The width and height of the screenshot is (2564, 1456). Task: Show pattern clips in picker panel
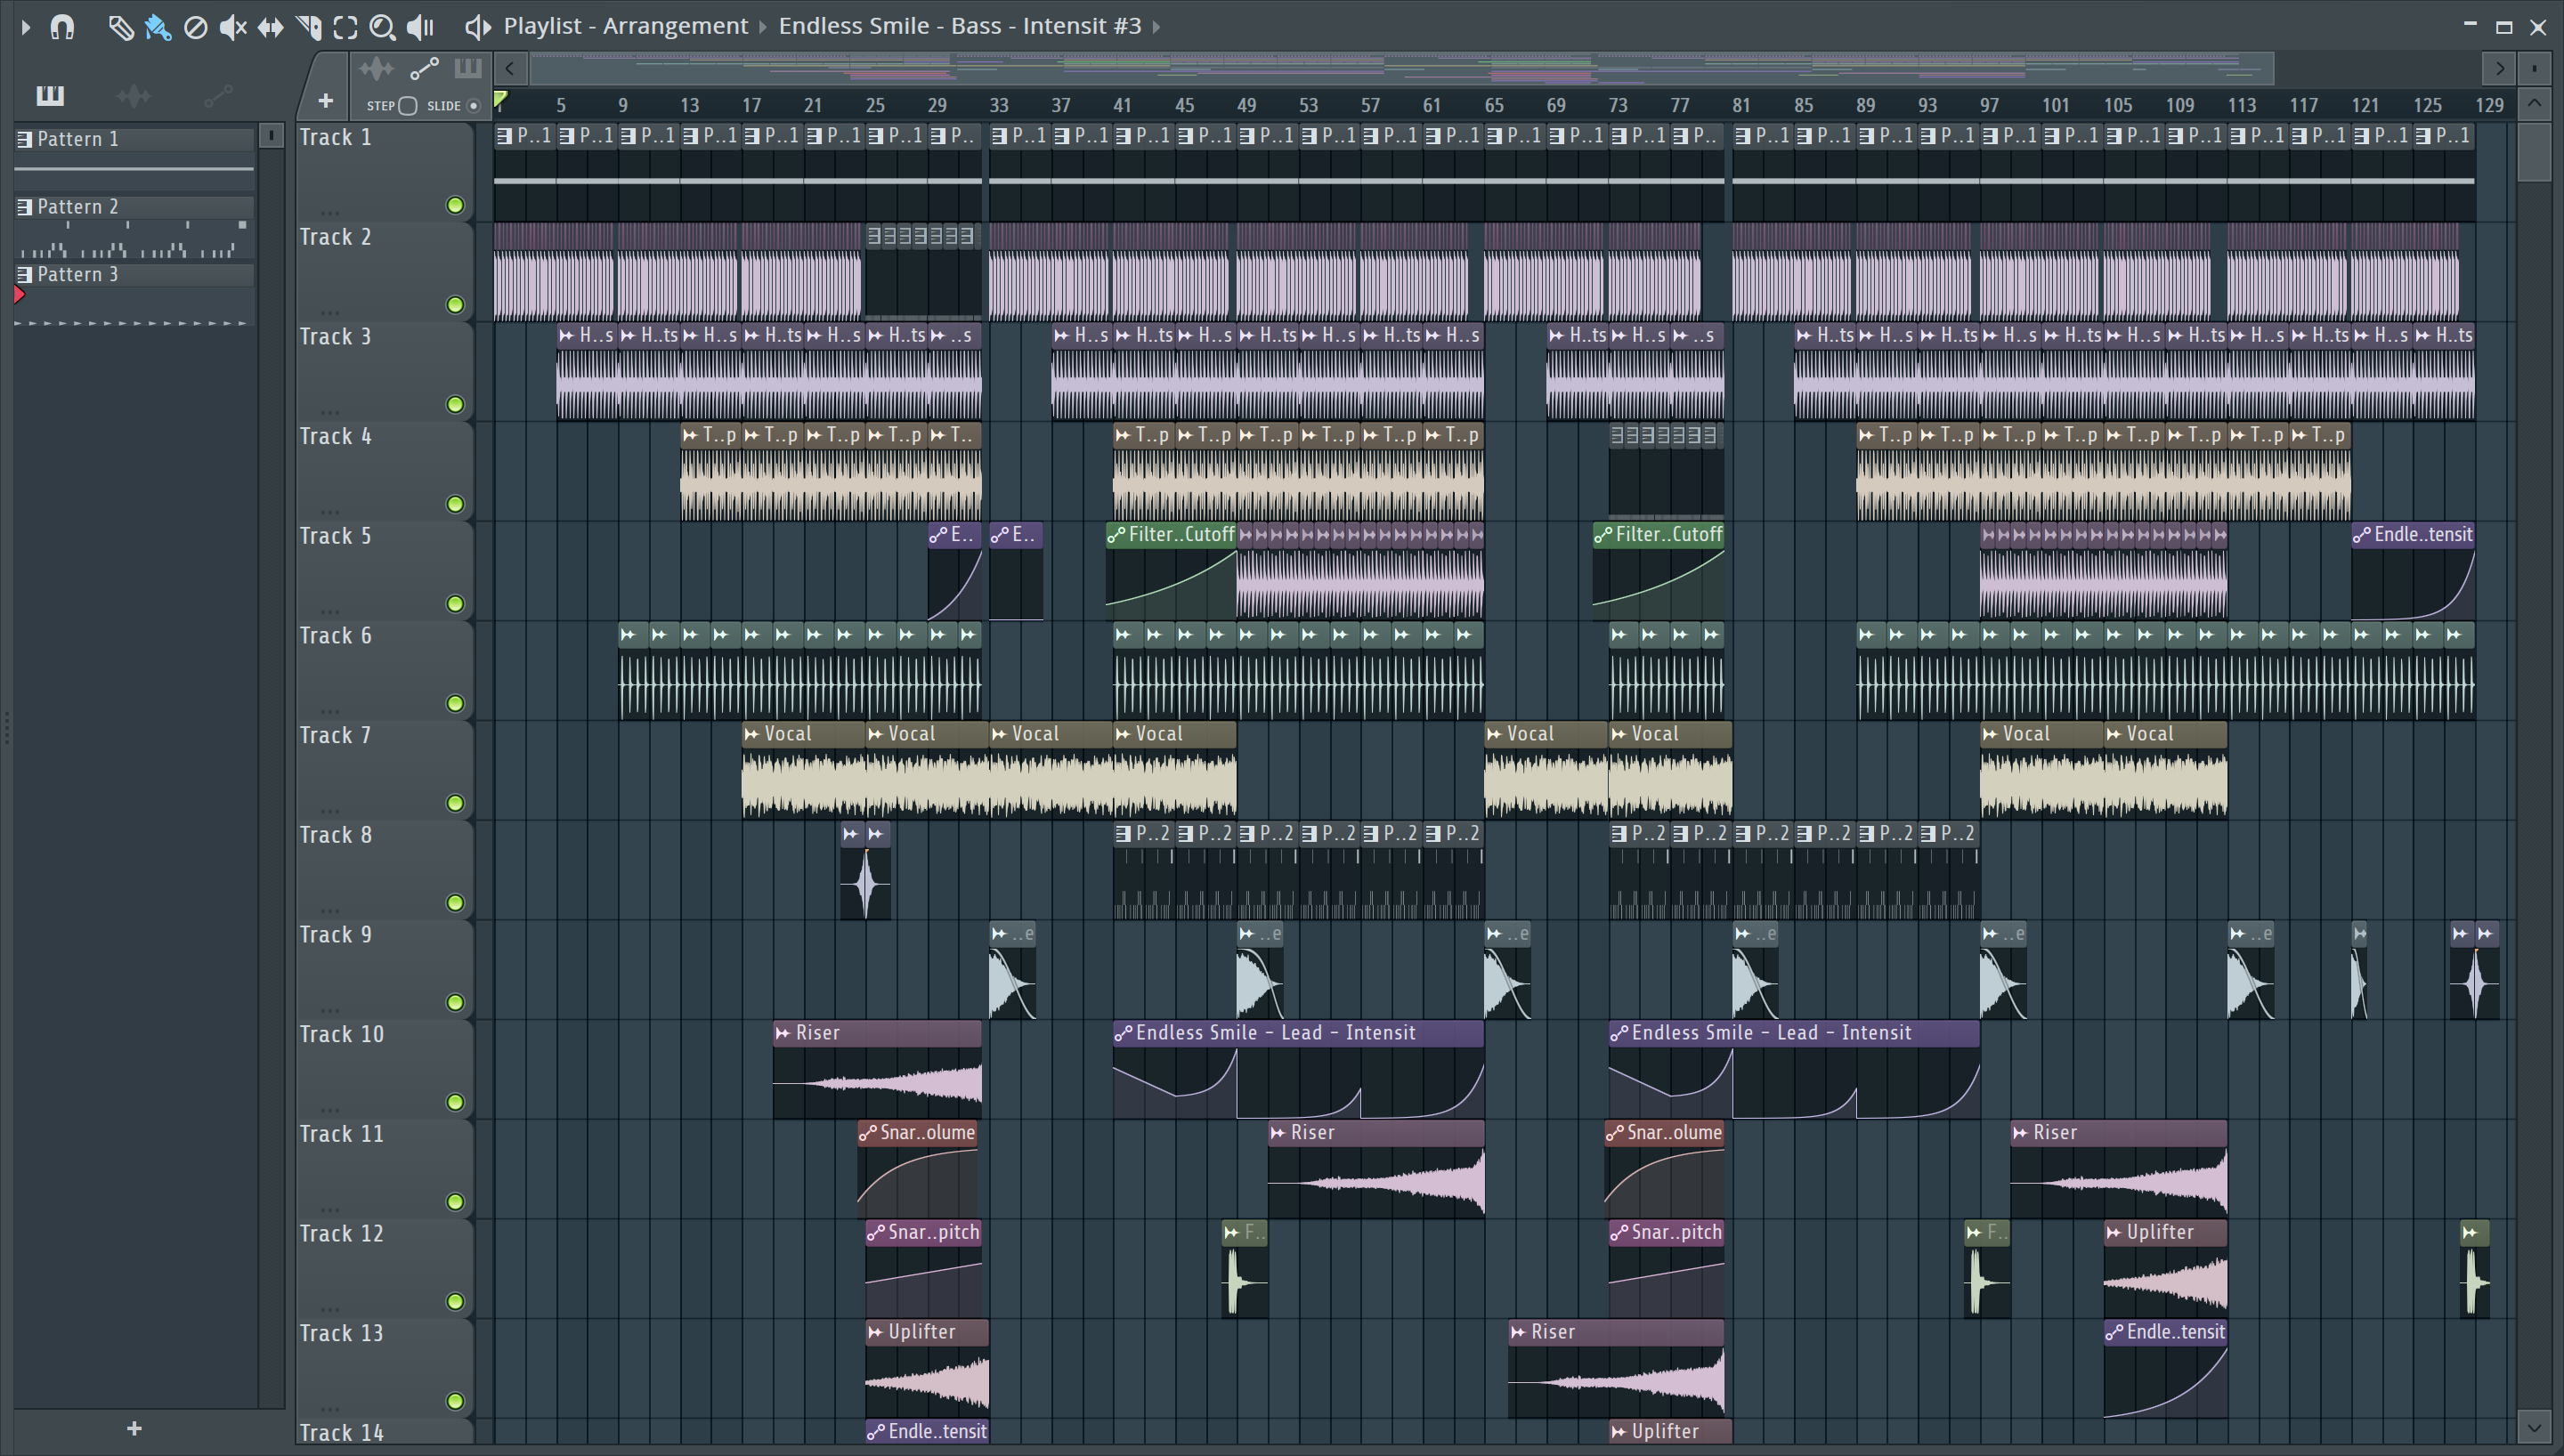(x=50, y=95)
